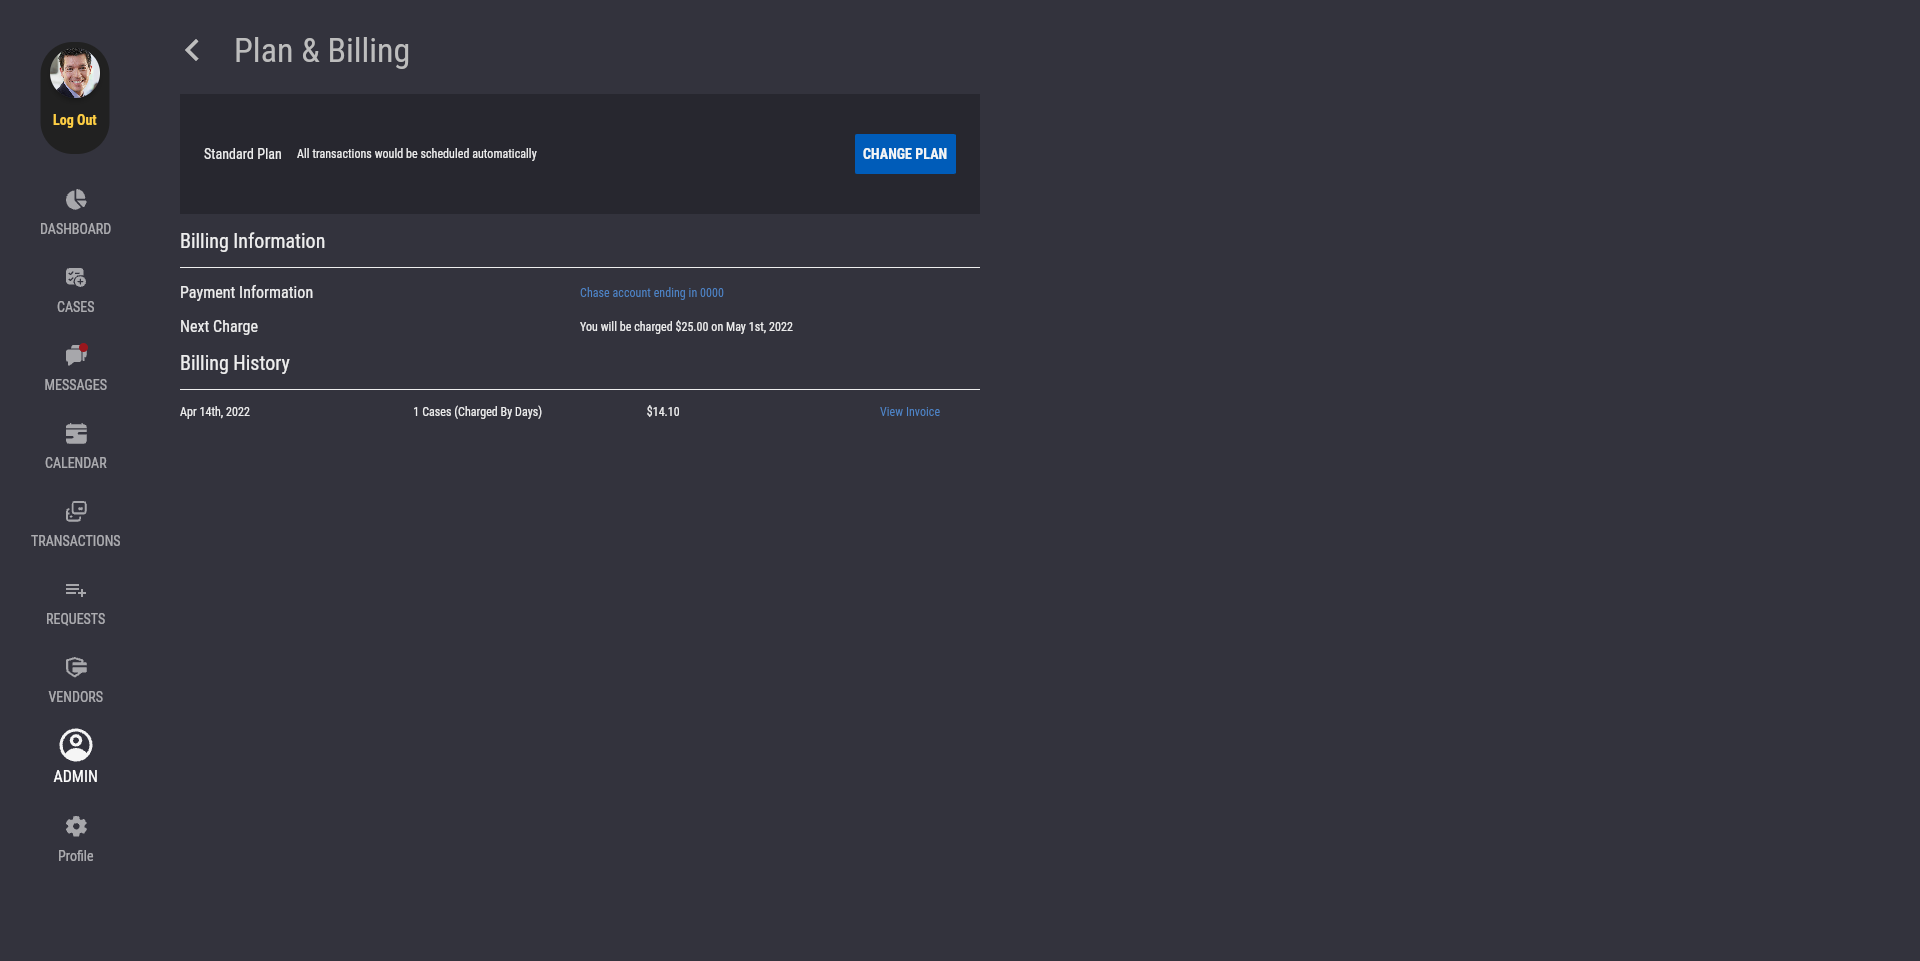Open Cases from the sidebar icon

(76, 278)
